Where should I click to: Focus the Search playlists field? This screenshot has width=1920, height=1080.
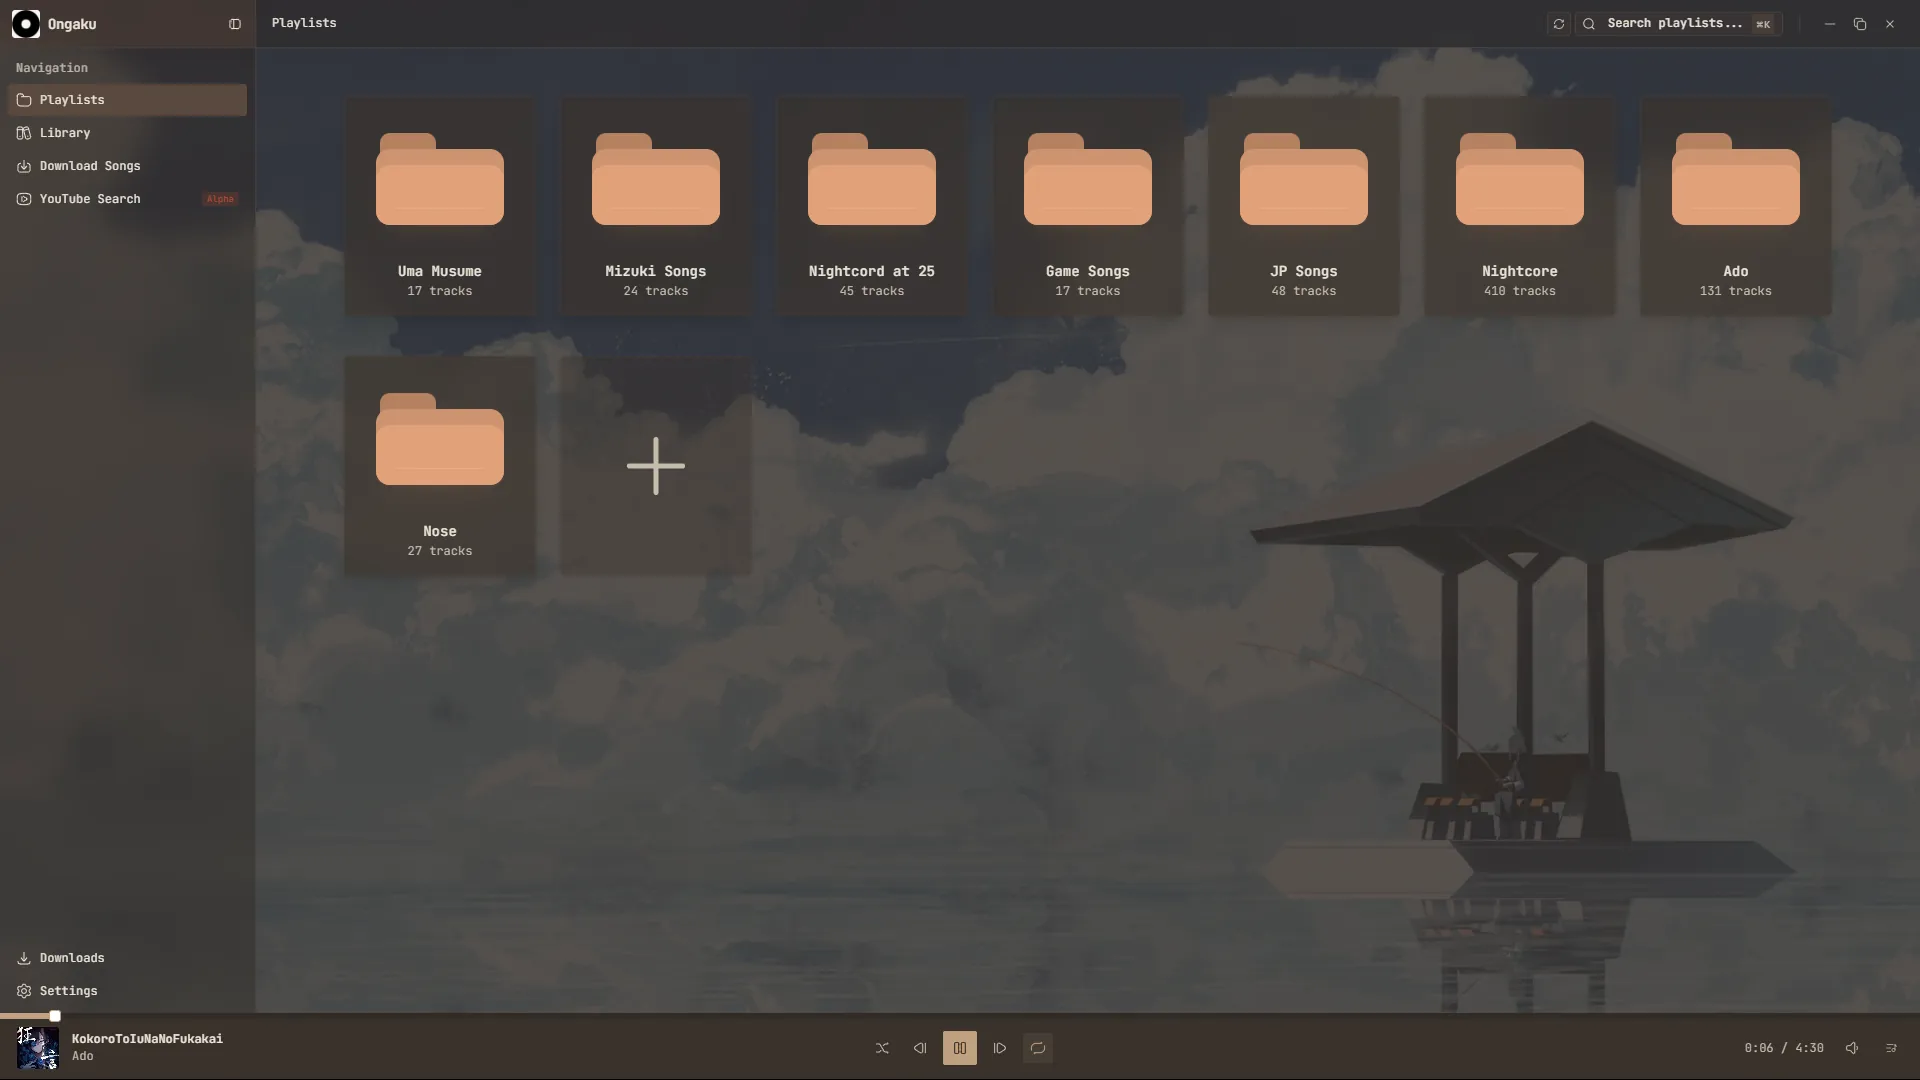tap(1678, 23)
